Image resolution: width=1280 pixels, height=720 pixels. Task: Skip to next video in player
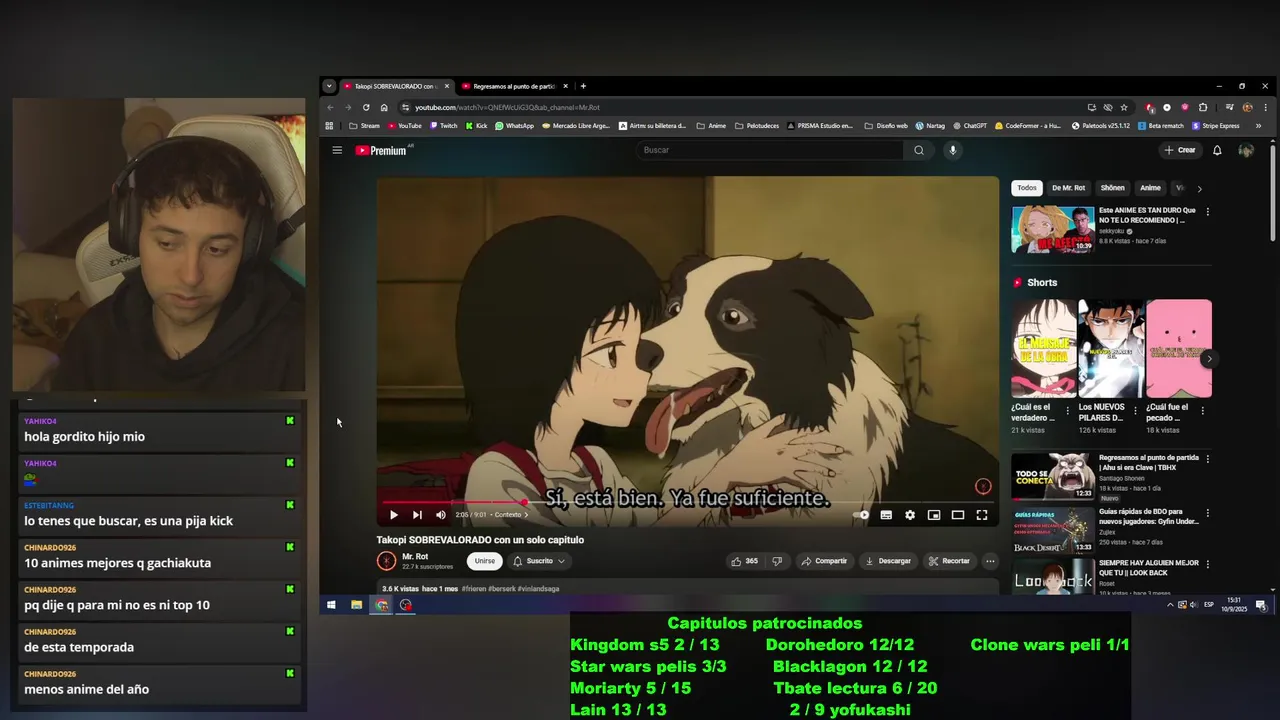(x=417, y=515)
